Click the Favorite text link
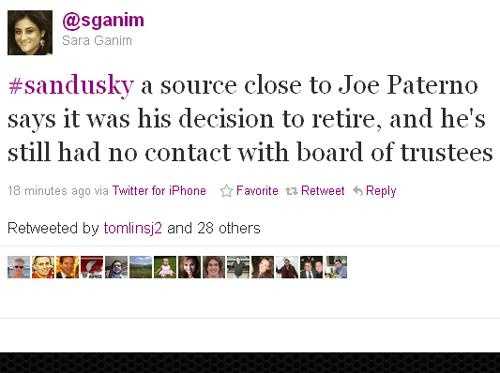This screenshot has width=500, height=373. click(x=257, y=191)
